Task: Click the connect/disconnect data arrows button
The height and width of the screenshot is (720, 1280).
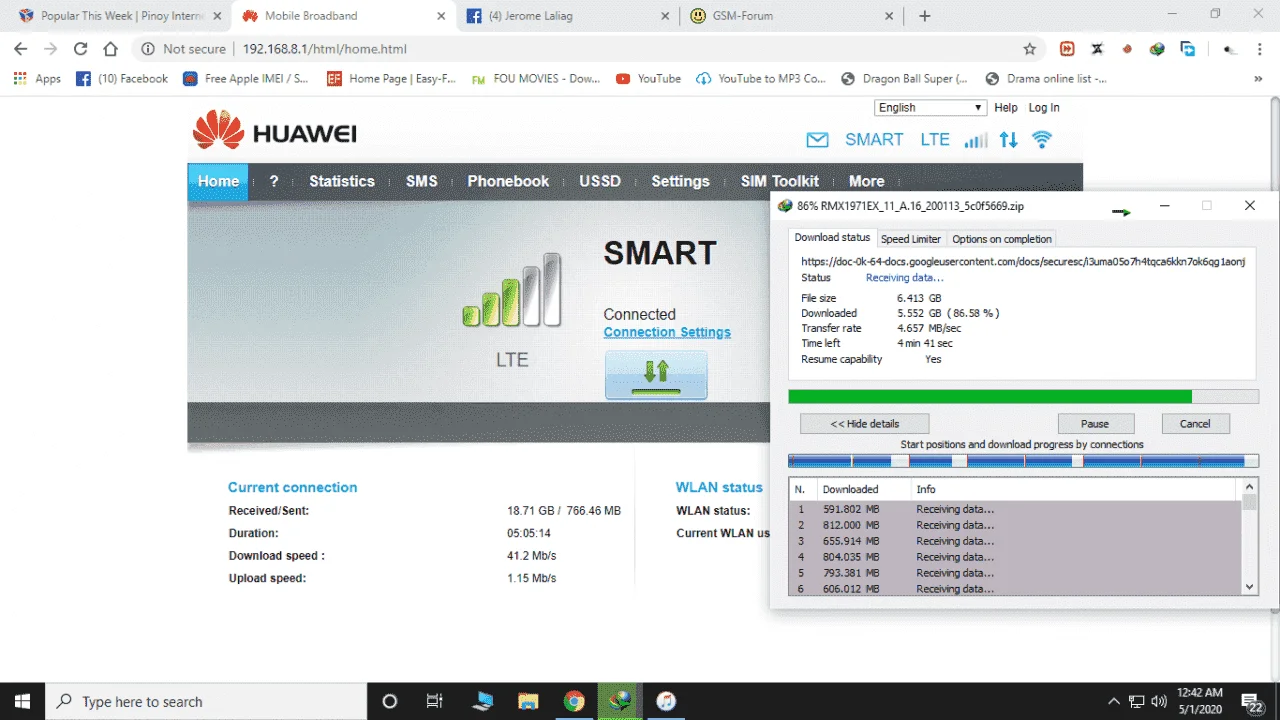Action: click(x=656, y=375)
